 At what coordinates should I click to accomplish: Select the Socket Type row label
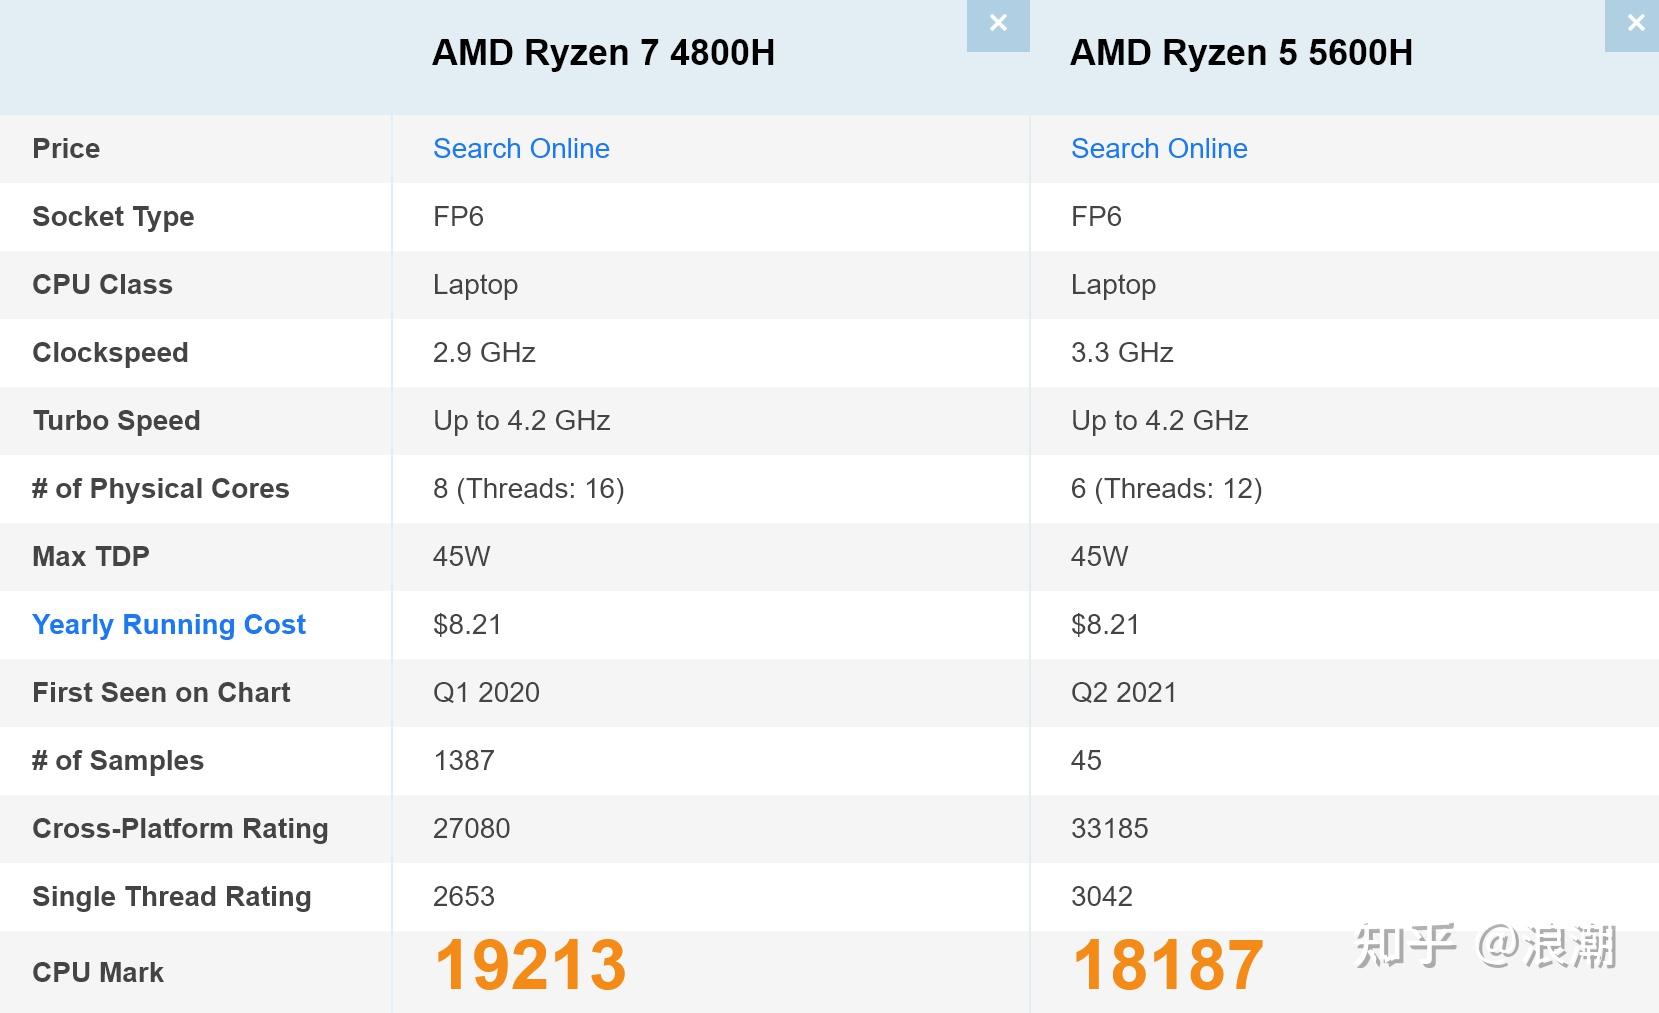point(113,216)
